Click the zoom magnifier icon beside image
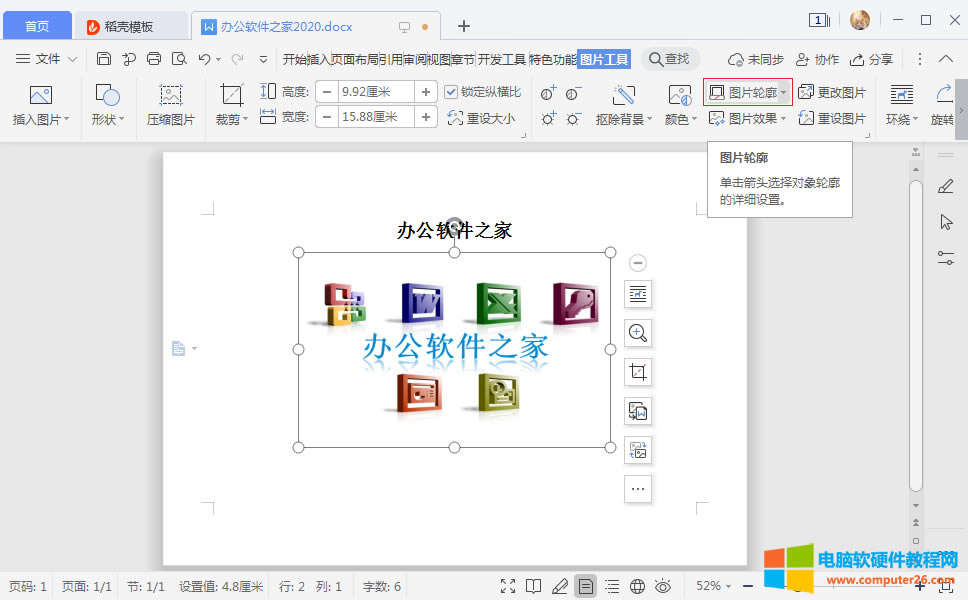 pyautogui.click(x=638, y=333)
